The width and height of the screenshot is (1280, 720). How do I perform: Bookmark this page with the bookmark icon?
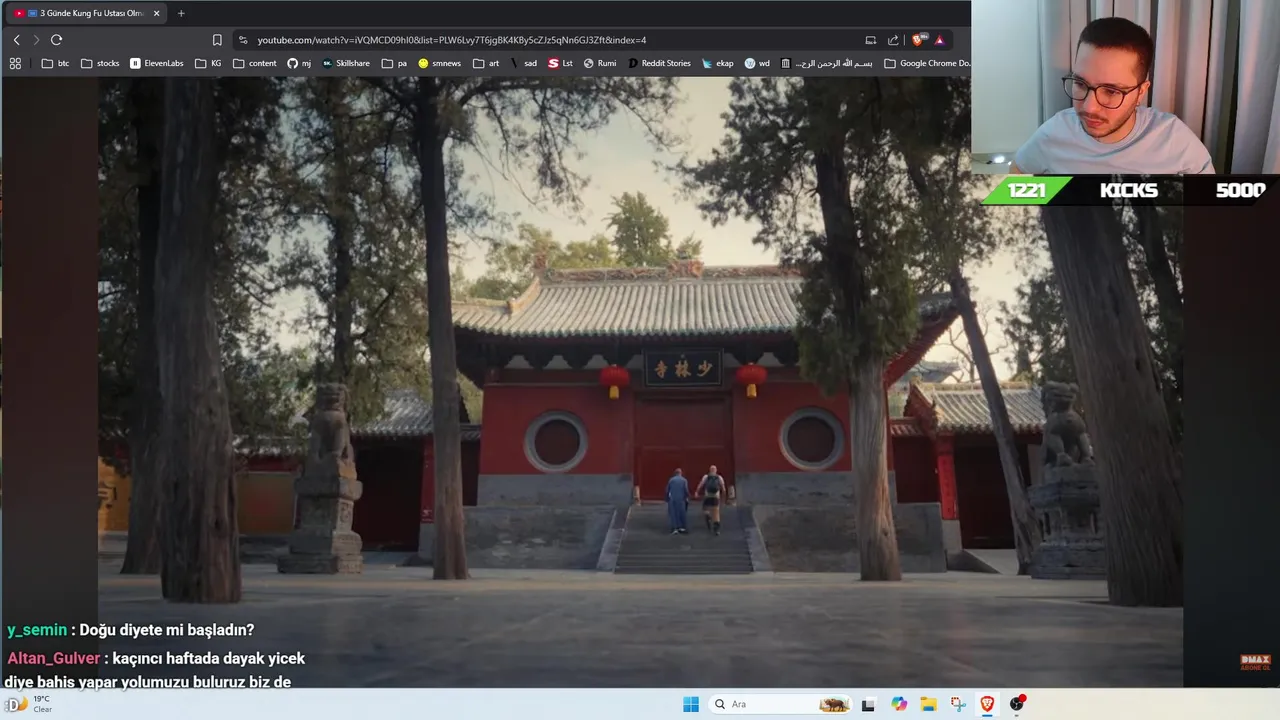(217, 40)
